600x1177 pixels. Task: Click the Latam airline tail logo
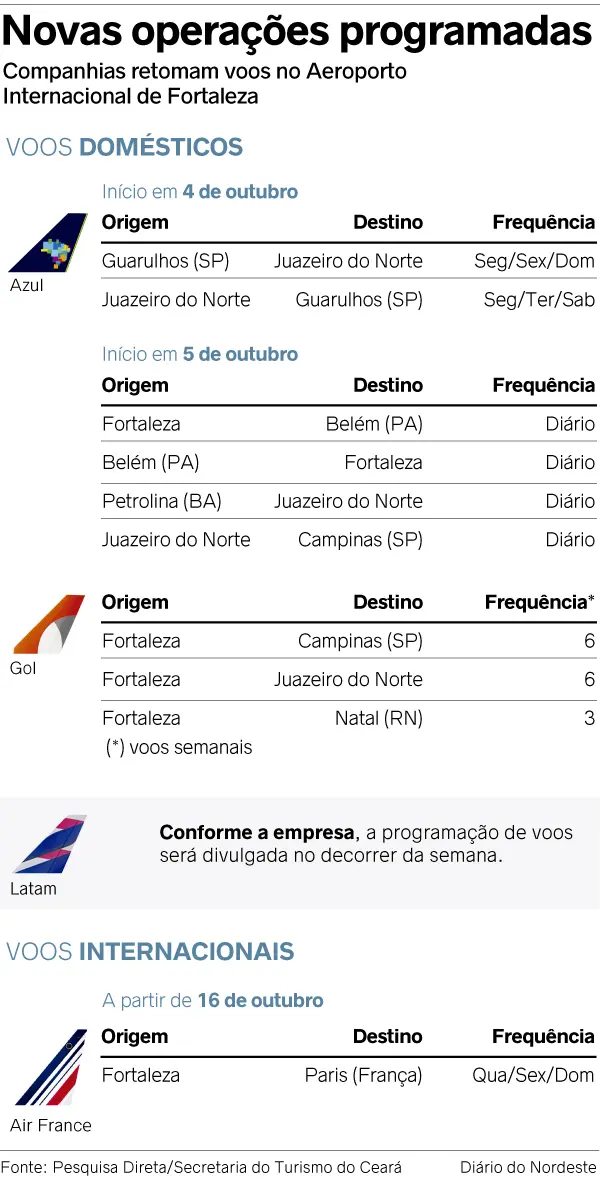pos(50,845)
